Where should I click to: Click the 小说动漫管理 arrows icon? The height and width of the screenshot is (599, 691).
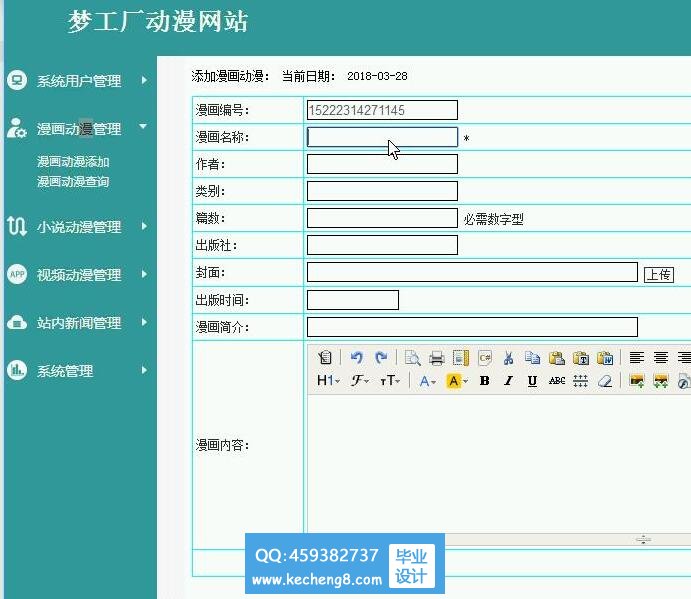click(17, 226)
